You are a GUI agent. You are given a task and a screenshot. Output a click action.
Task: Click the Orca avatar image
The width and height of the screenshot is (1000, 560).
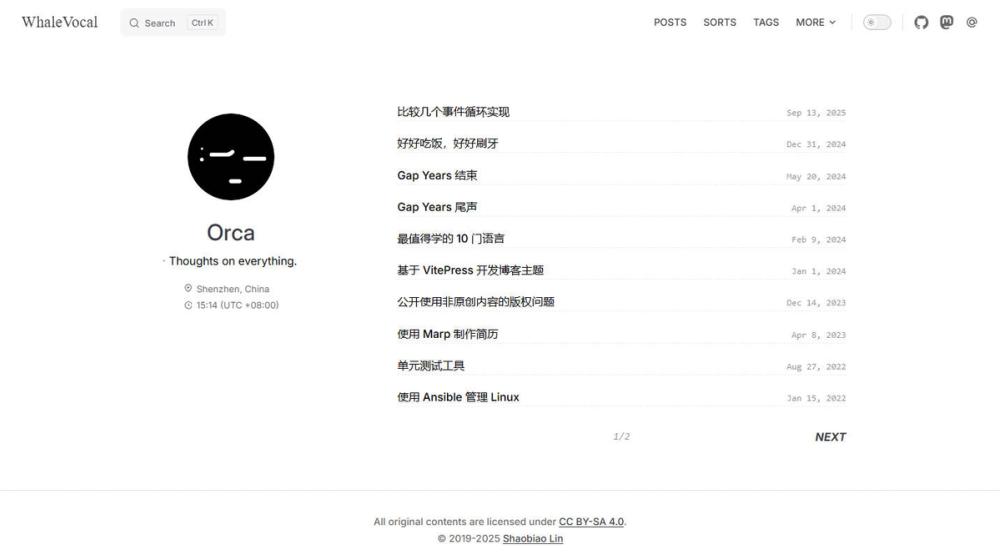tap(231, 157)
